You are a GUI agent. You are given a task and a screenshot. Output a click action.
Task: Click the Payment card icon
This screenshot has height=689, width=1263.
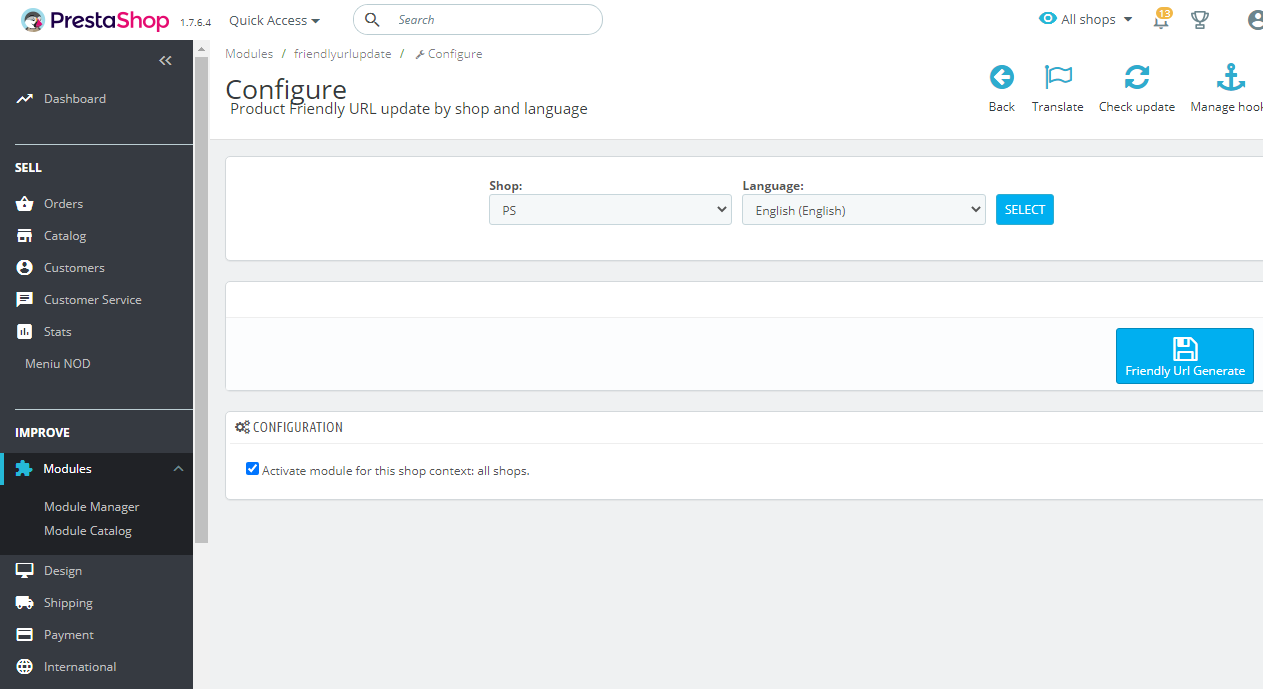(x=25, y=635)
